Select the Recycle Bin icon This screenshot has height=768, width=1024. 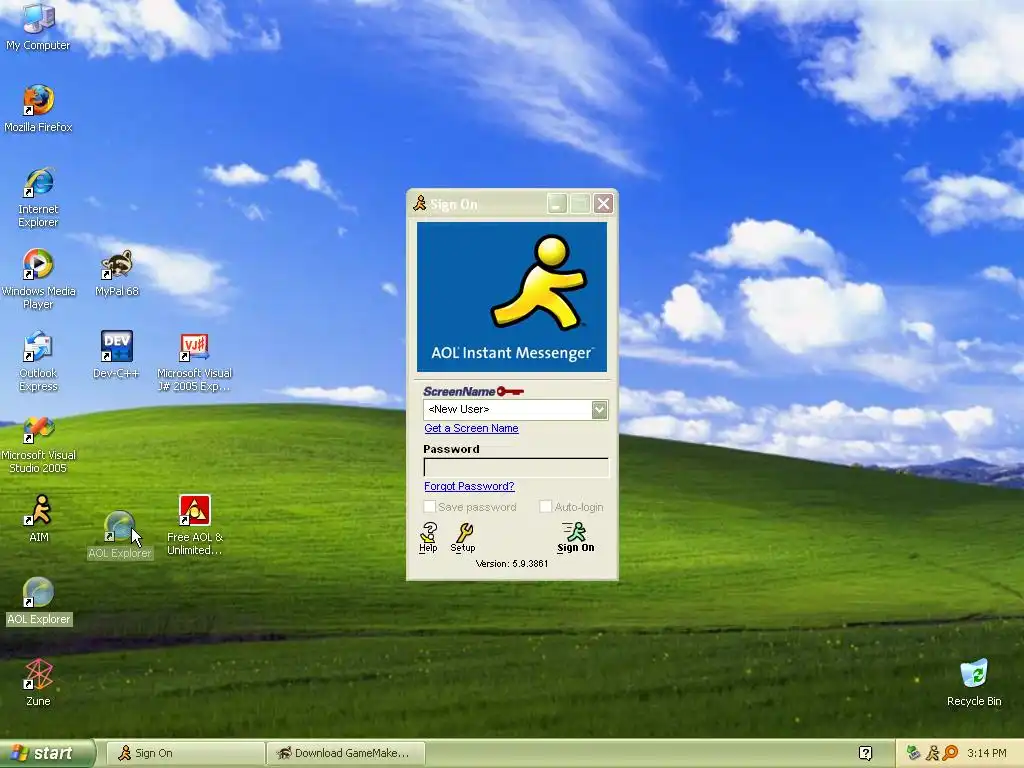974,682
